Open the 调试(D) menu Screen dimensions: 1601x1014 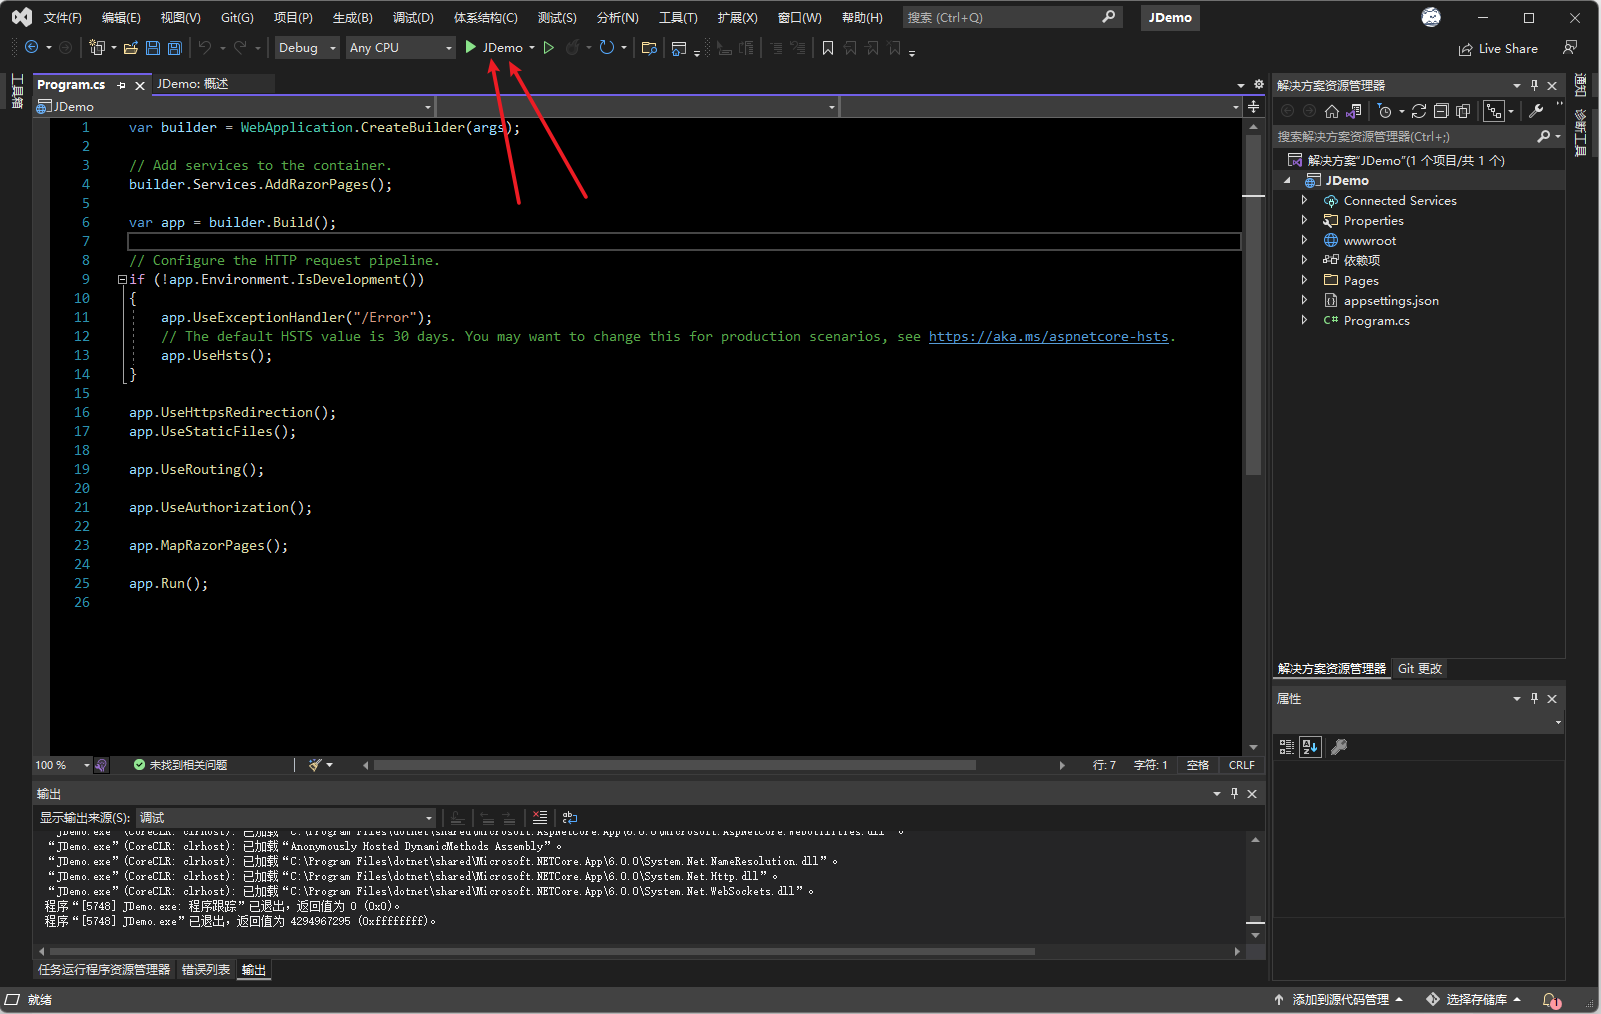[413, 18]
